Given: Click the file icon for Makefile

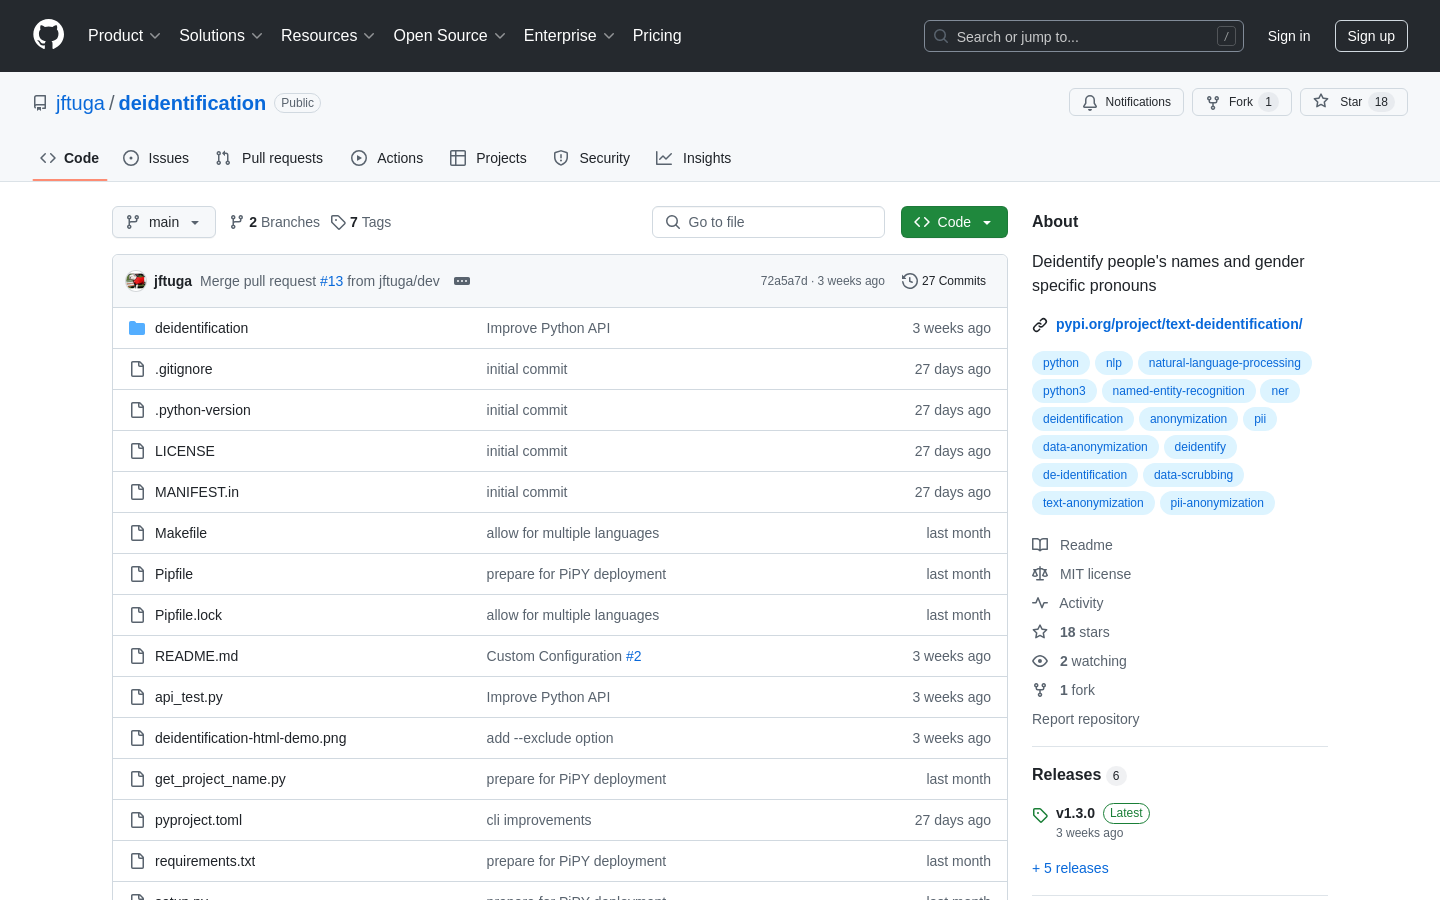Looking at the screenshot, I should pyautogui.click(x=137, y=533).
